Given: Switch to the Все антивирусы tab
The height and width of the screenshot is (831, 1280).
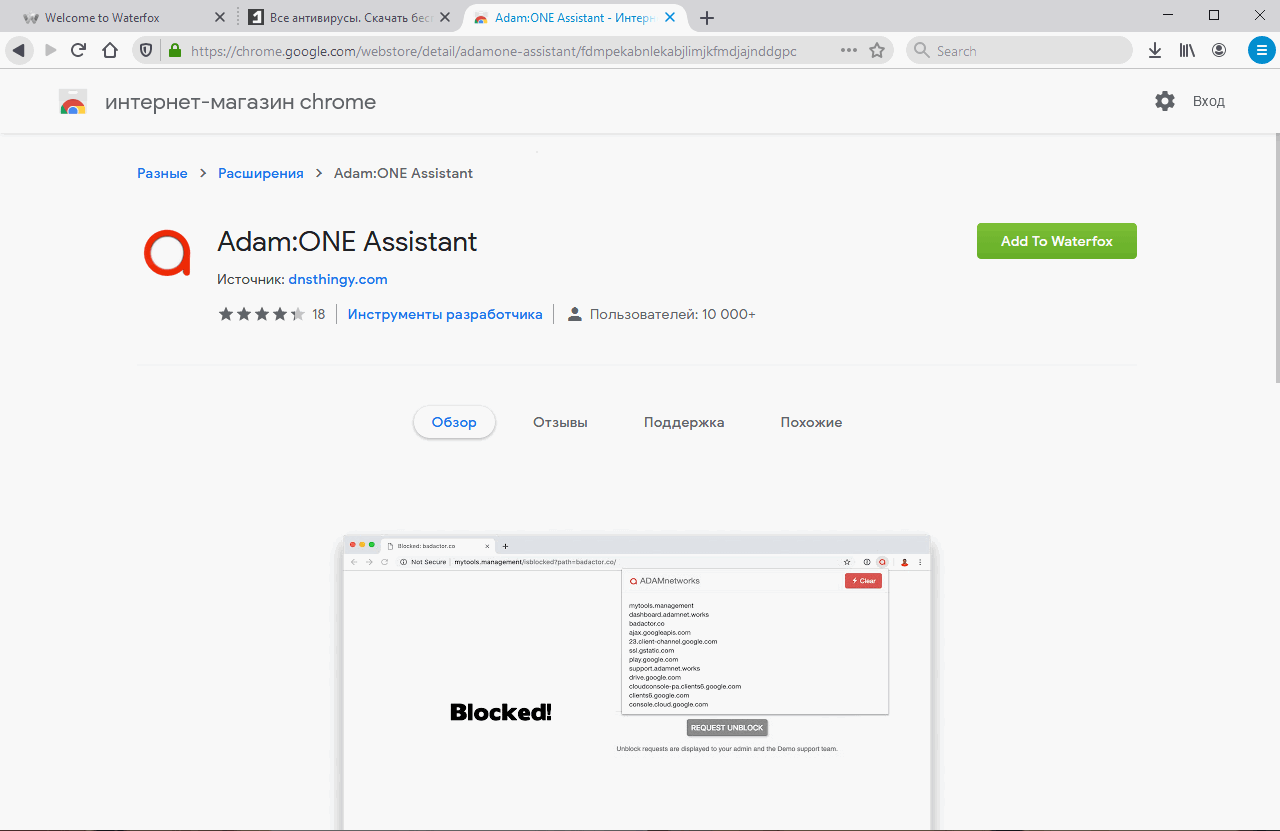Looking at the screenshot, I should click(350, 18).
